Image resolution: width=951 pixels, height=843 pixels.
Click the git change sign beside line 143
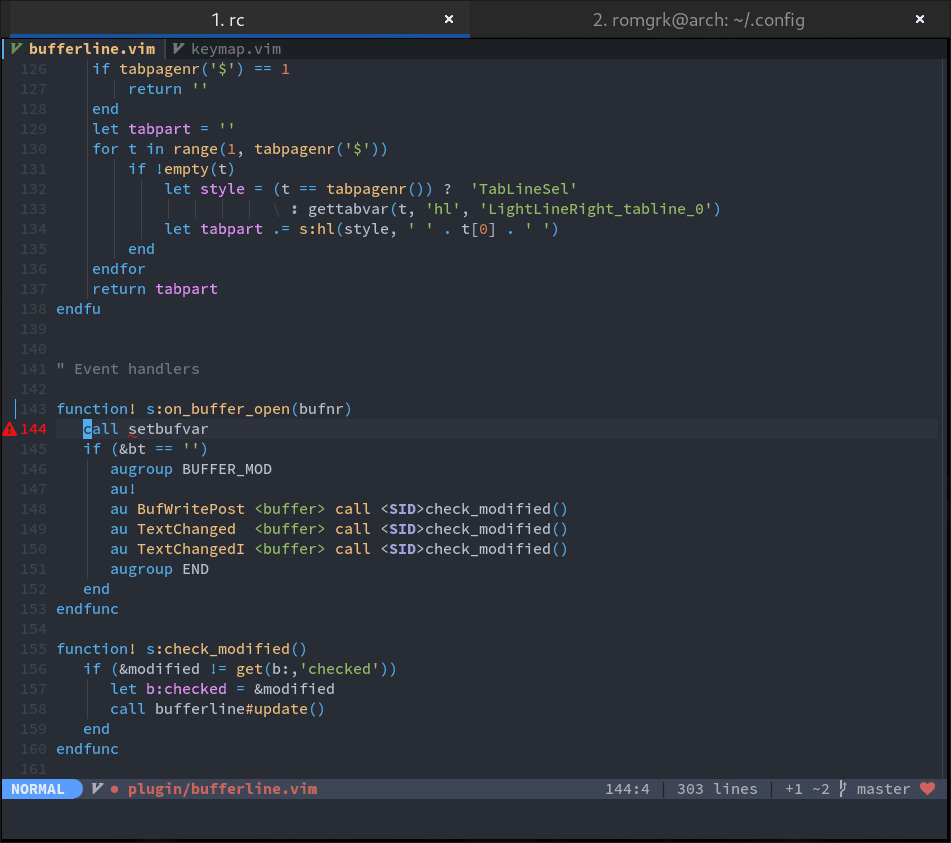pyautogui.click(x=16, y=409)
